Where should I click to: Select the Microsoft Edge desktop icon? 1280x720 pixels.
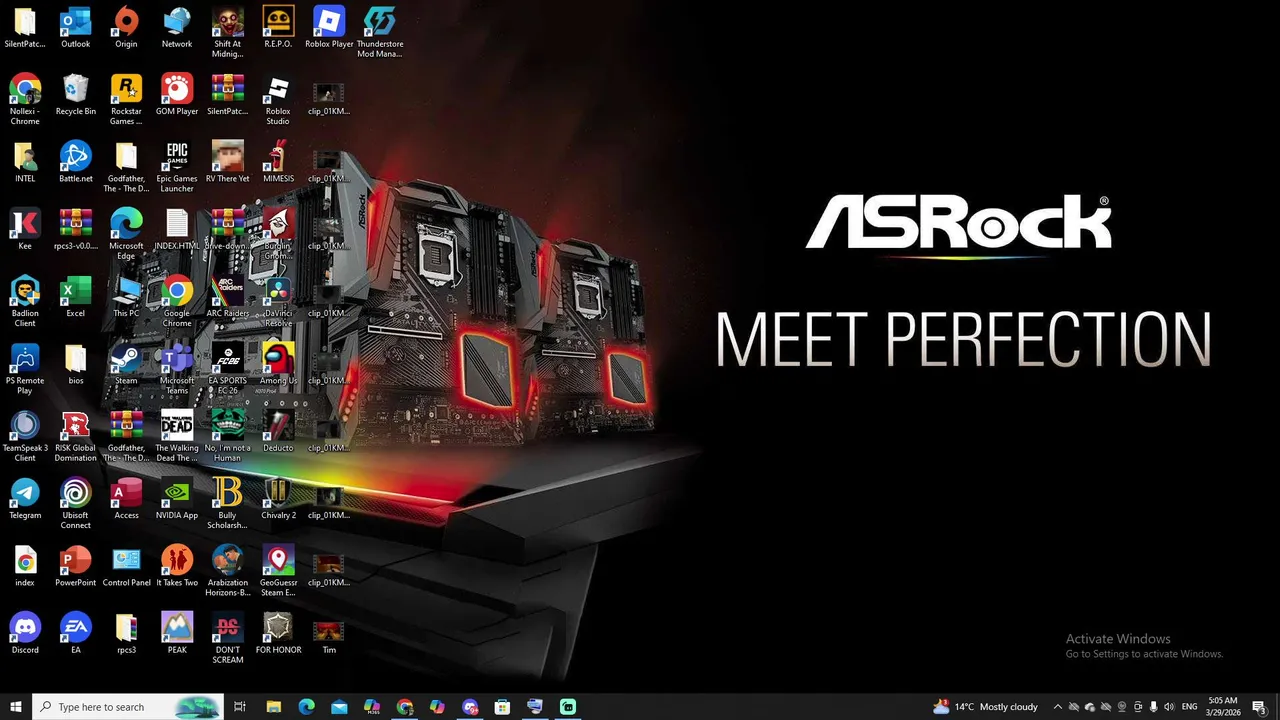point(126,234)
